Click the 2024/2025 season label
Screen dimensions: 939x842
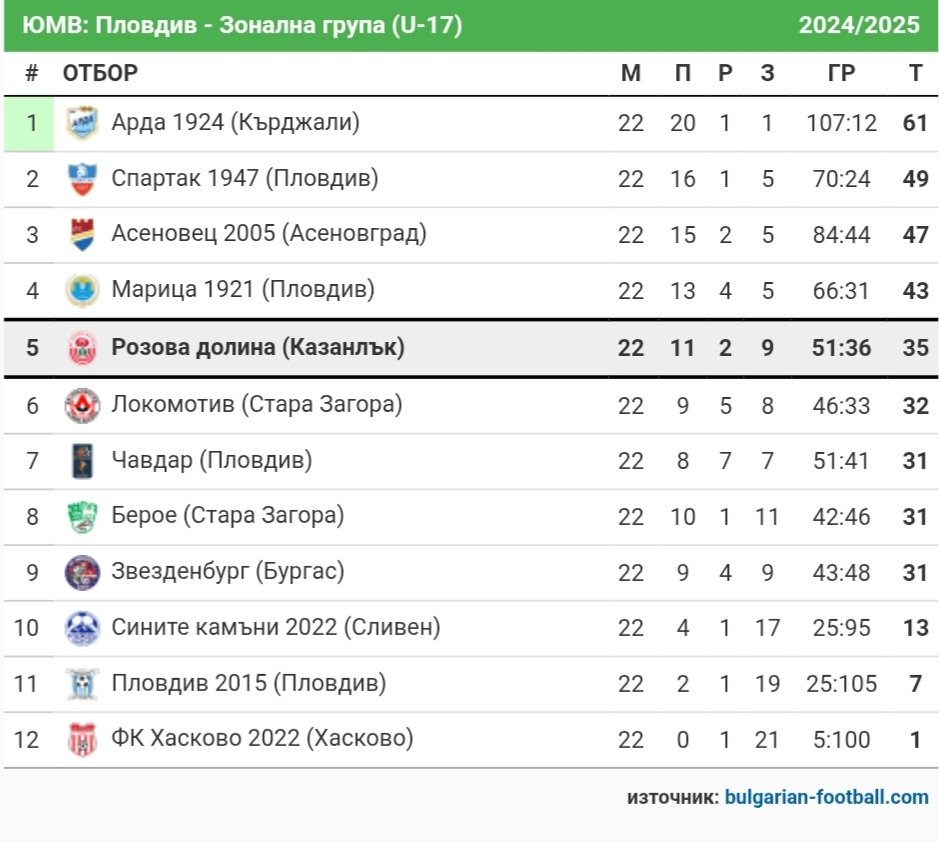coord(859,25)
